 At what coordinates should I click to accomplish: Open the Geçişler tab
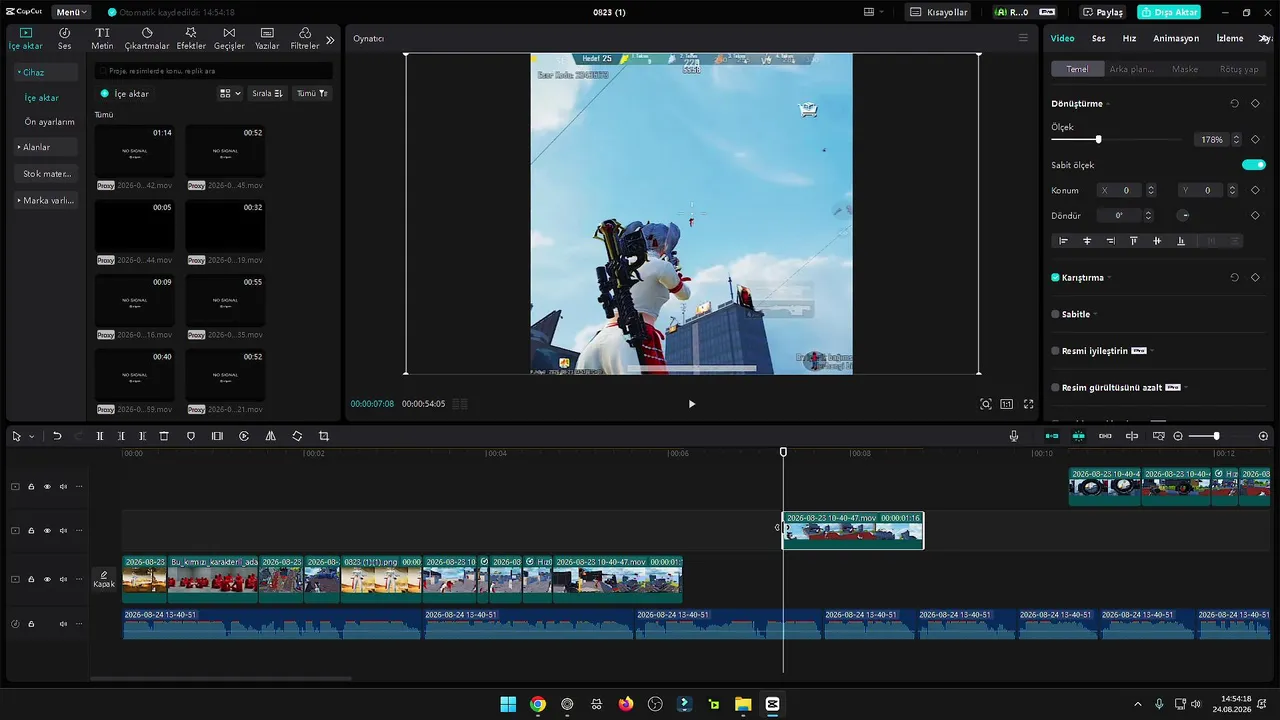[x=229, y=39]
